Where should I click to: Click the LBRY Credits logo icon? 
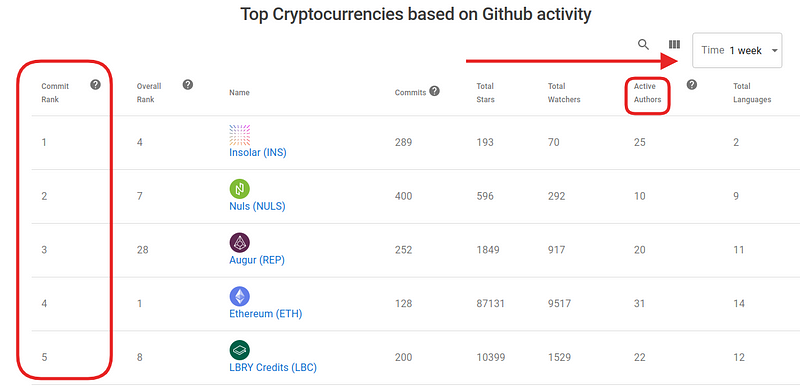239,350
